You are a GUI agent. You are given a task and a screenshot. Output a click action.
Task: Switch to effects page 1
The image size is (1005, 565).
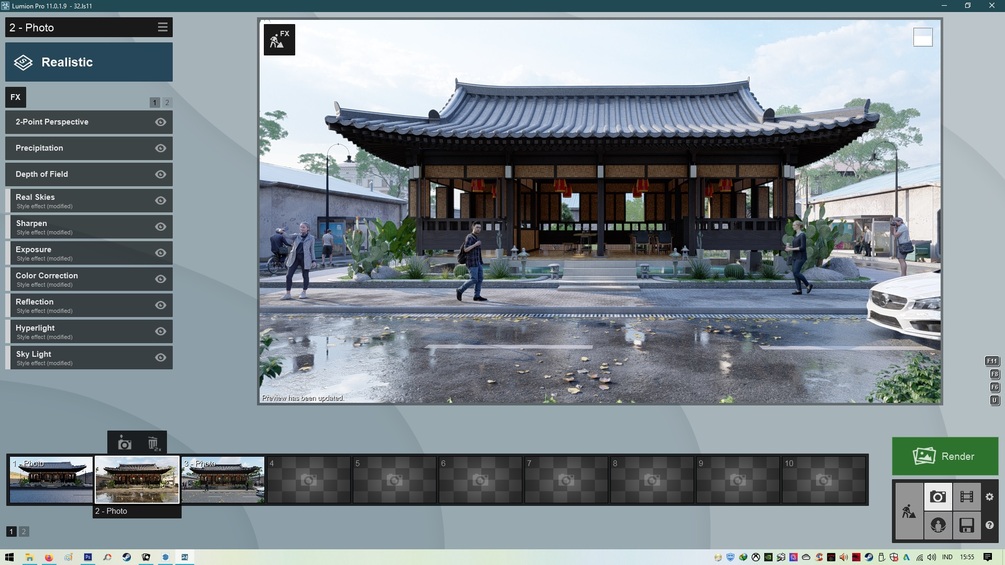coord(154,102)
